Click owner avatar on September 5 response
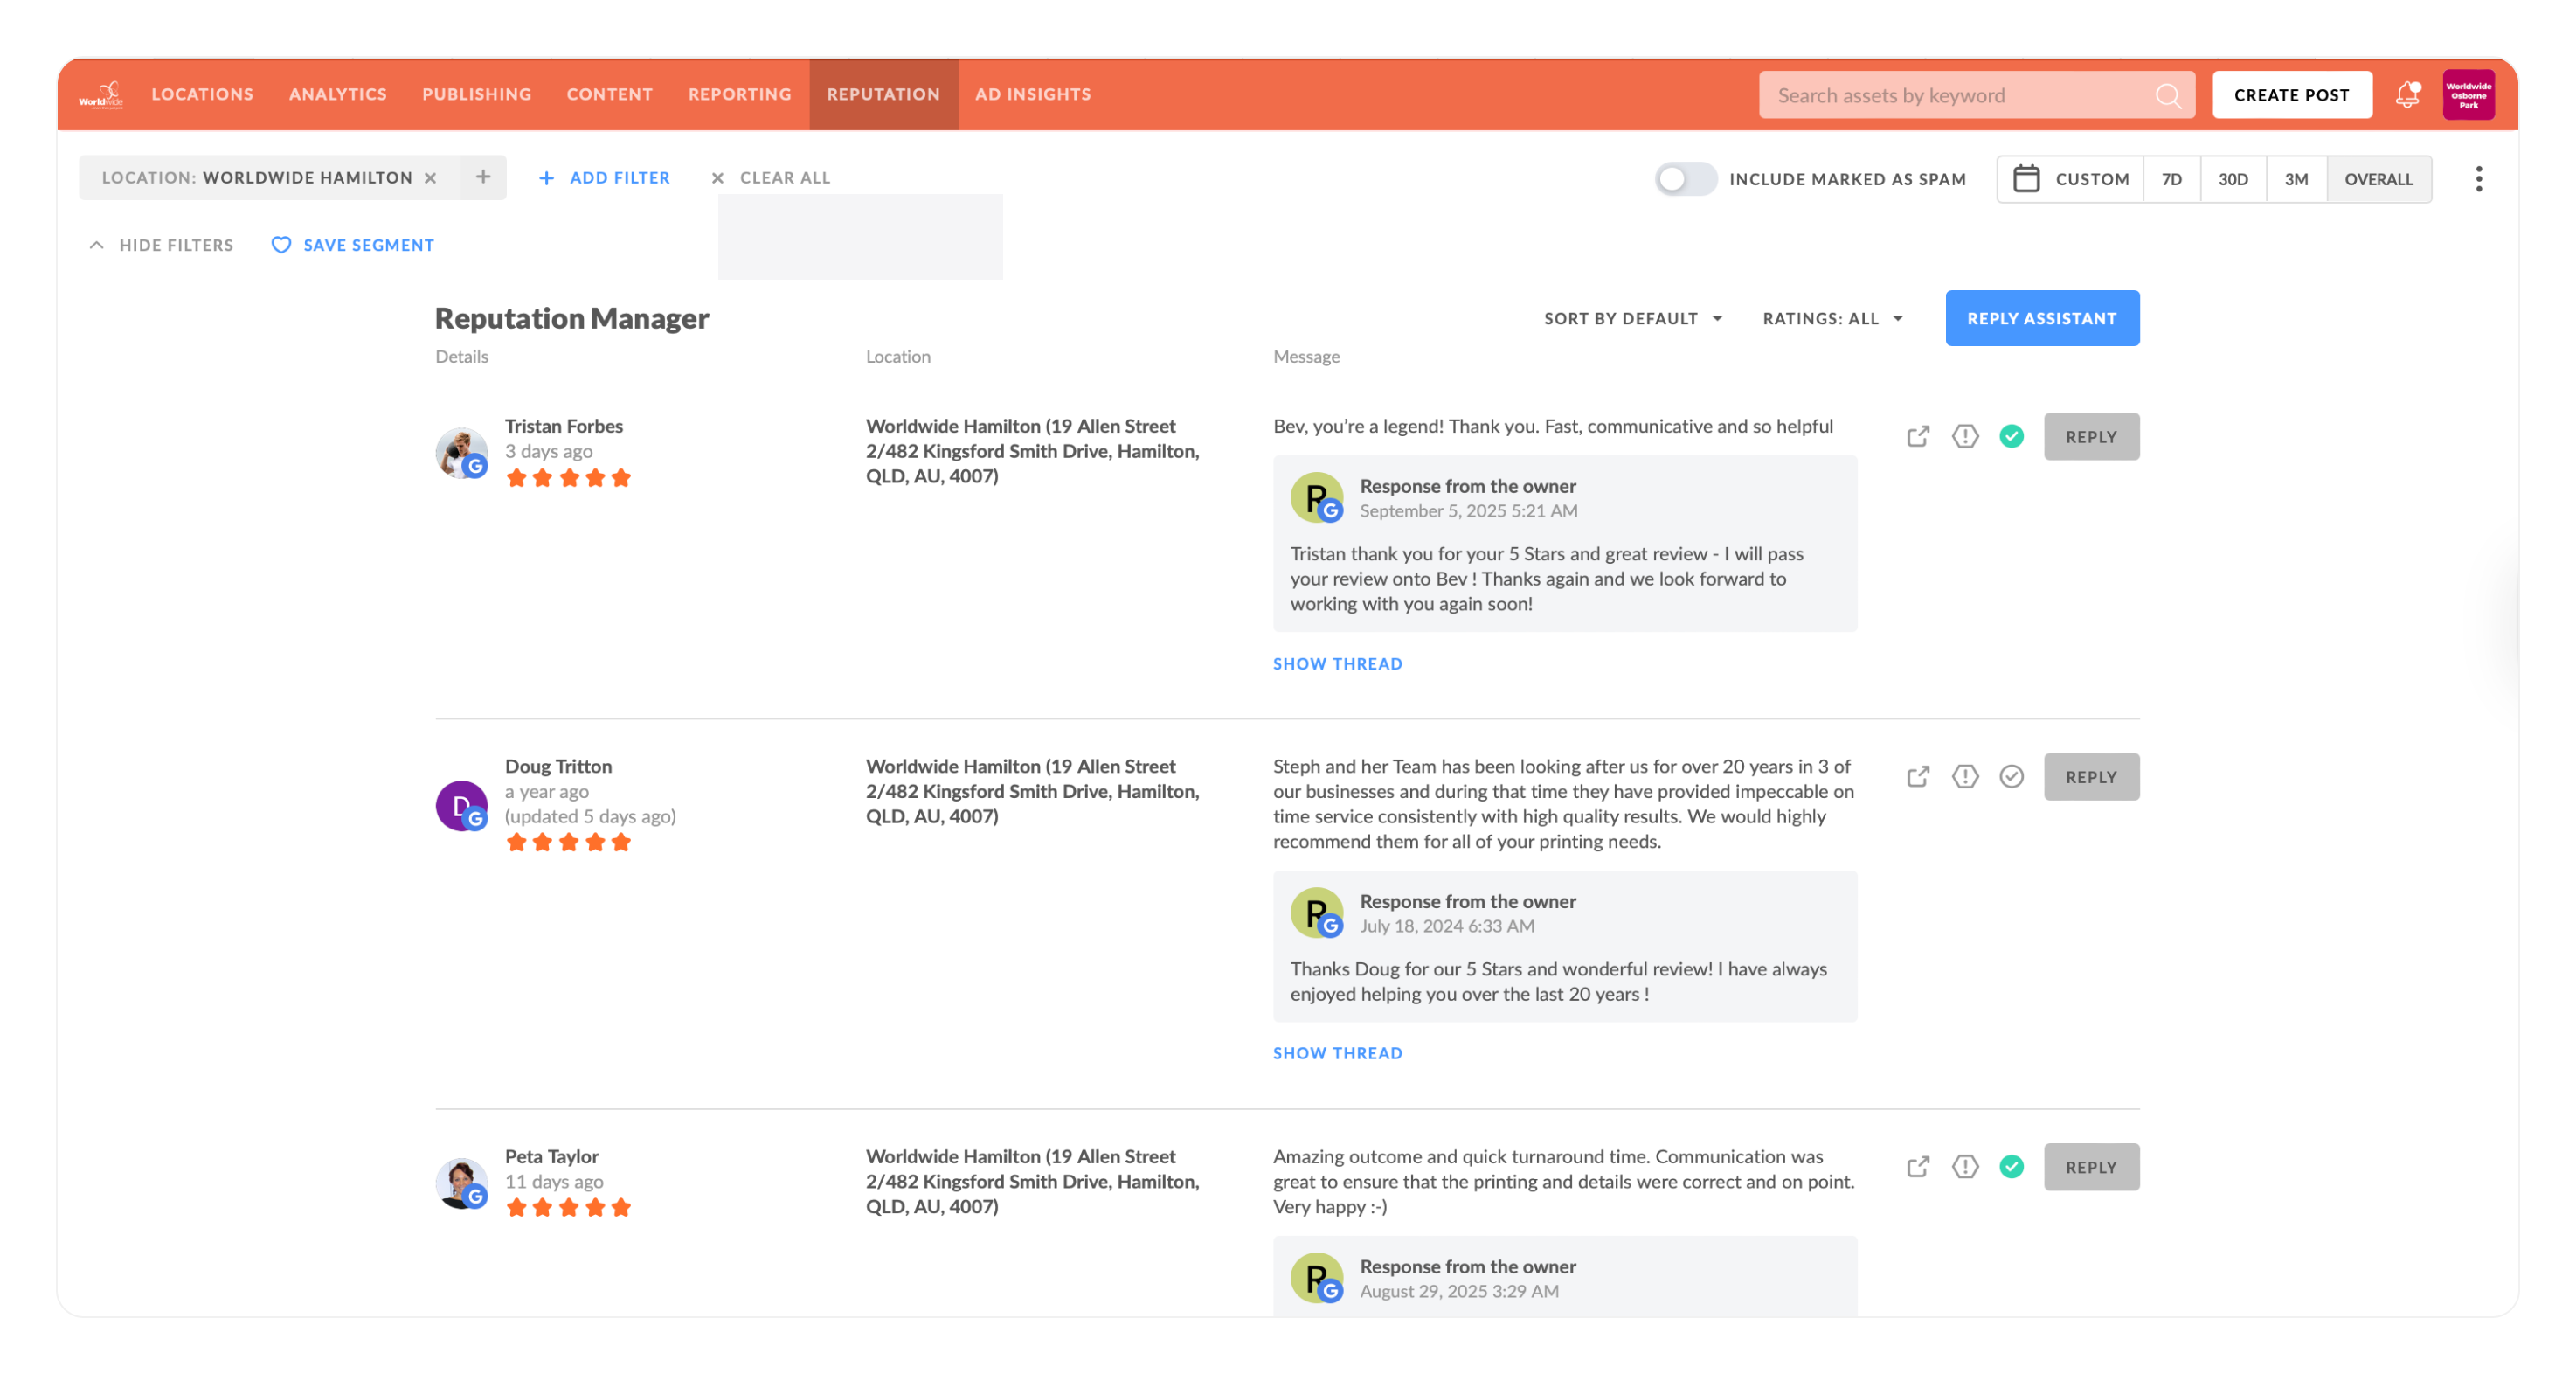 pos(1316,498)
